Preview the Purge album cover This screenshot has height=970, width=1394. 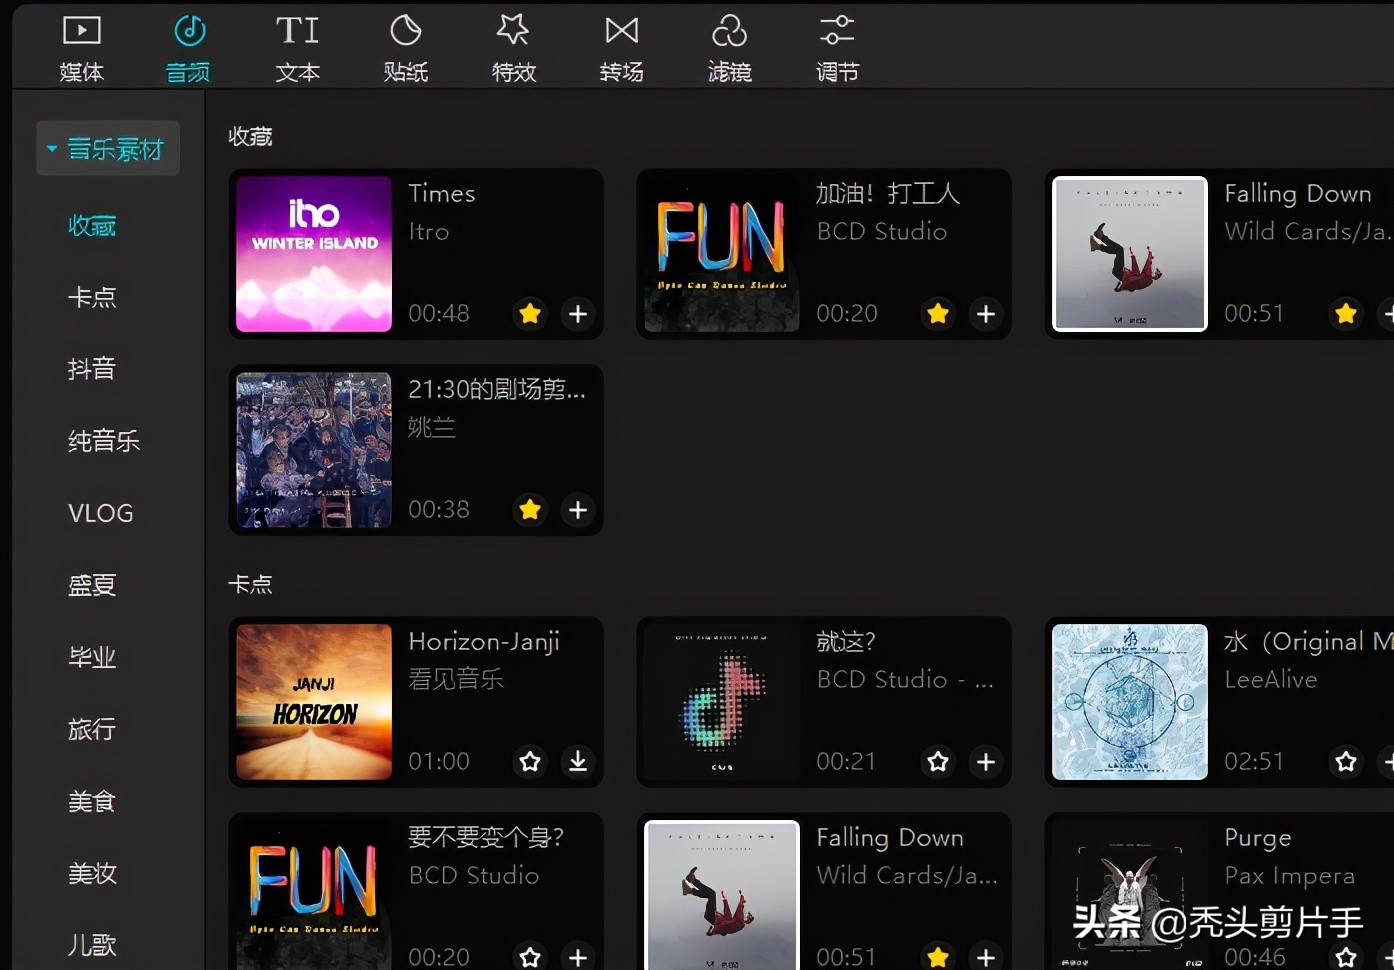1130,895
